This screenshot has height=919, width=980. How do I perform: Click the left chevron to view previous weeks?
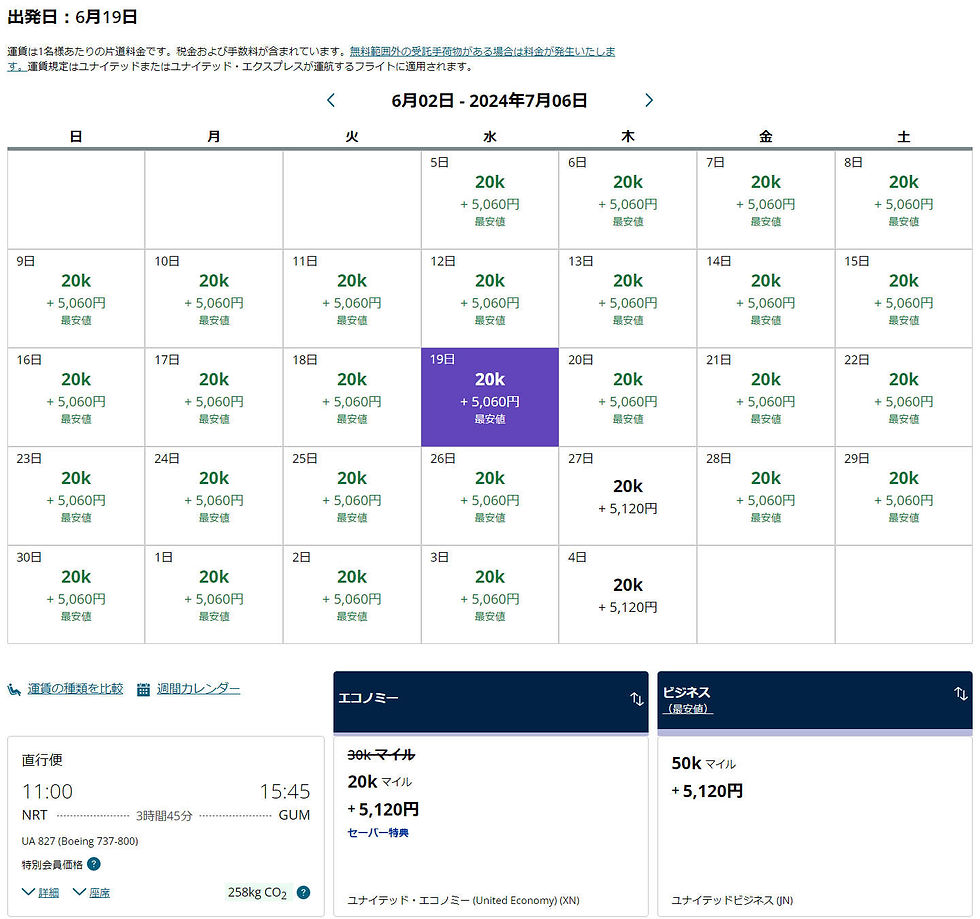331,100
